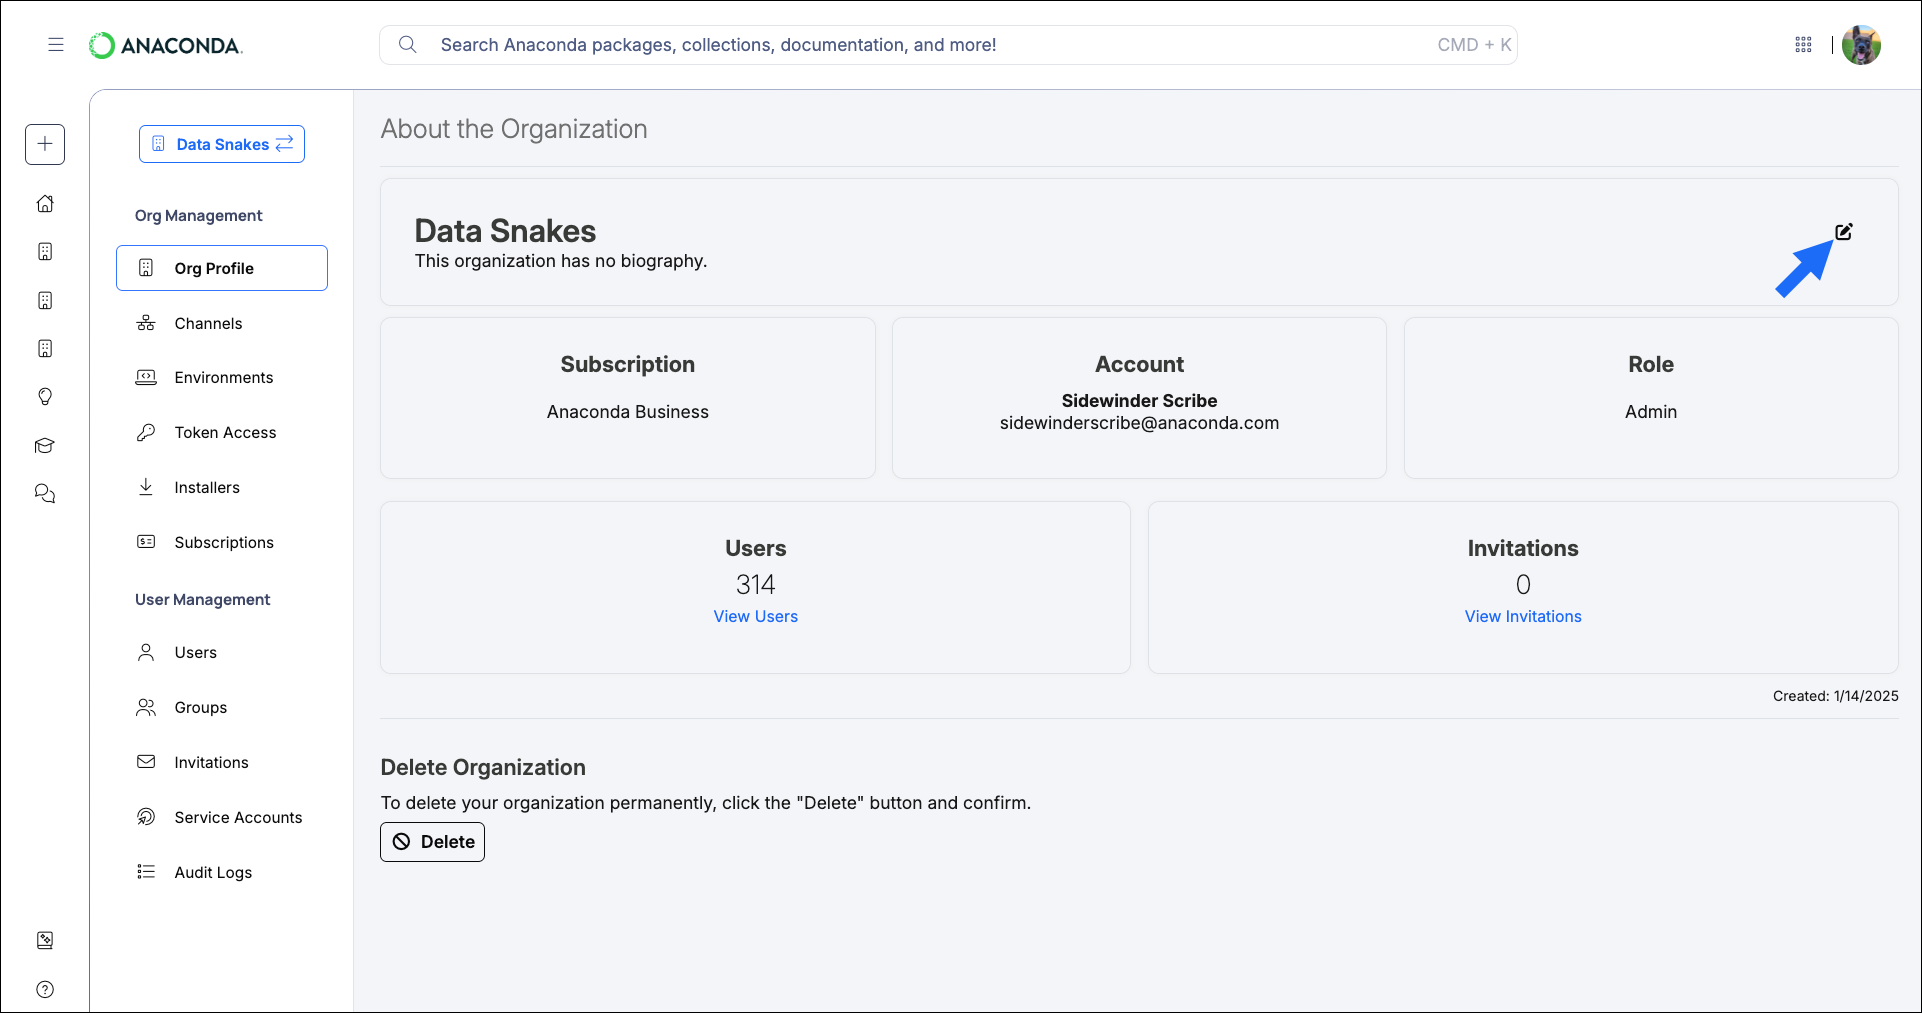The image size is (1922, 1013).
Task: Click the lightbulb icon in the sidebar
Action: click(45, 397)
